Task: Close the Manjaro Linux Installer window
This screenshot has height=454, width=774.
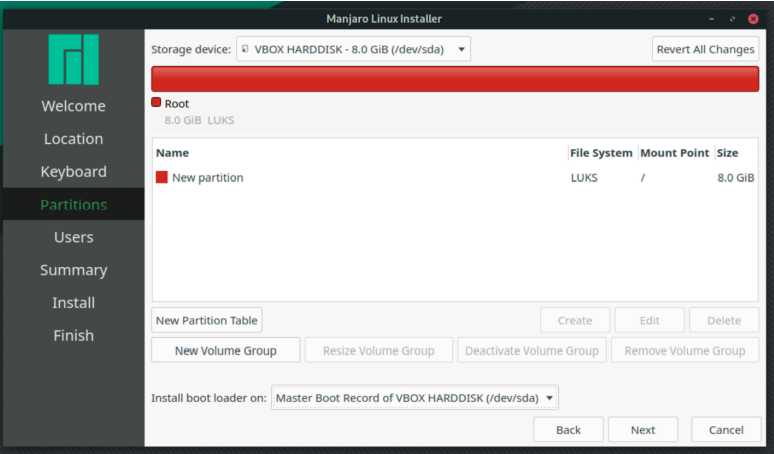Action: pyautogui.click(x=753, y=19)
